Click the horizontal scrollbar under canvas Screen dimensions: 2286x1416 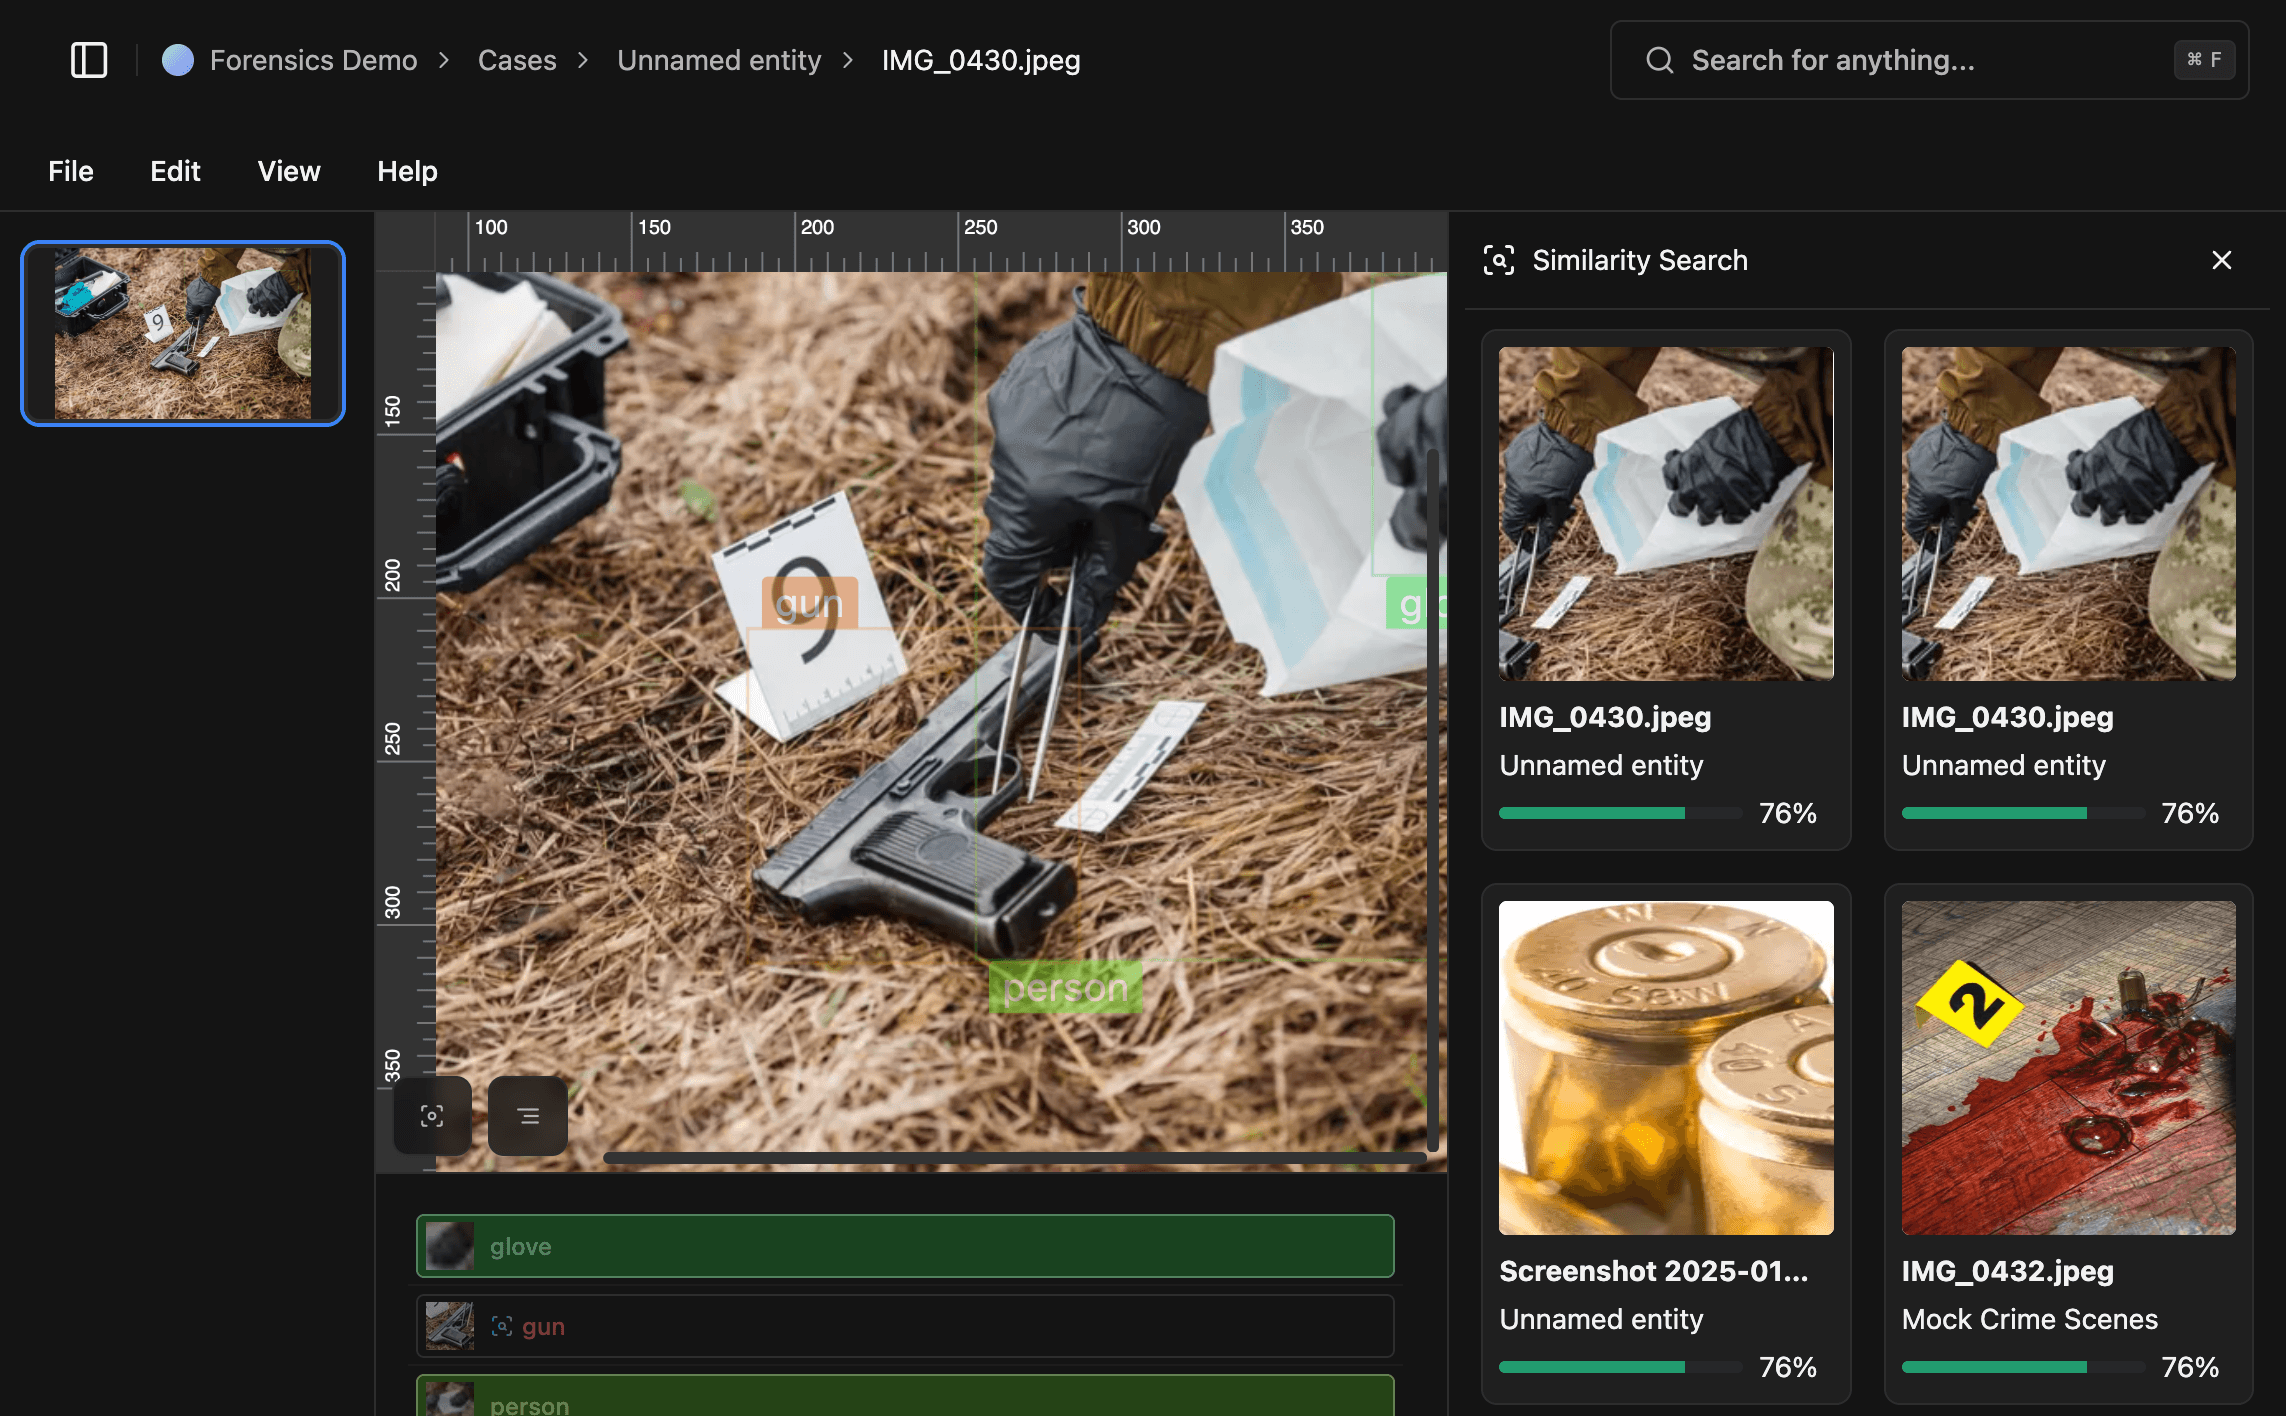coord(1014,1158)
